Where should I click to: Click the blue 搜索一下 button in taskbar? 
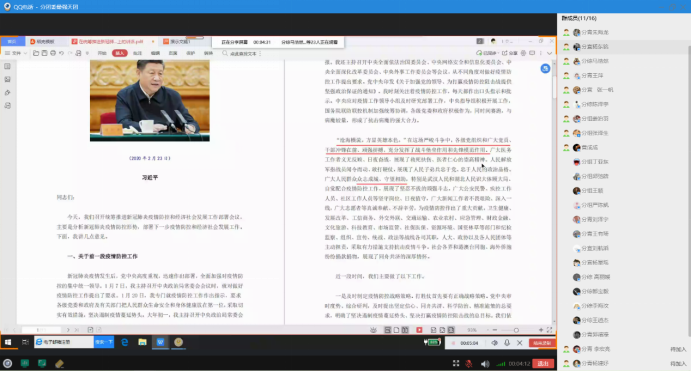[104, 342]
